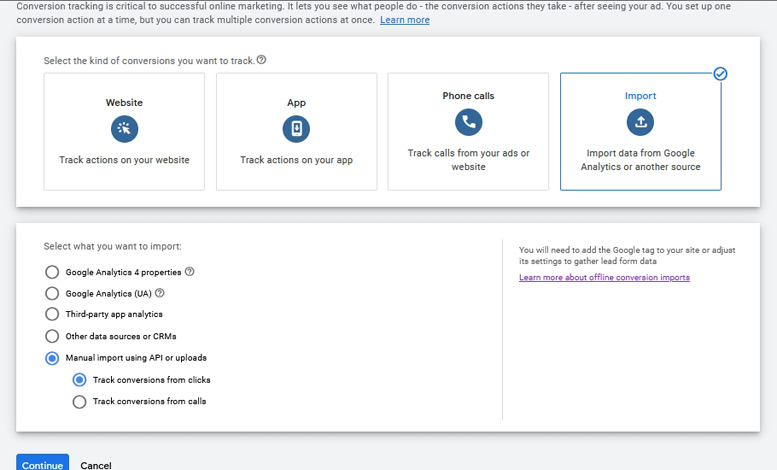Click 'Select what you want to import:' heading

point(112,246)
